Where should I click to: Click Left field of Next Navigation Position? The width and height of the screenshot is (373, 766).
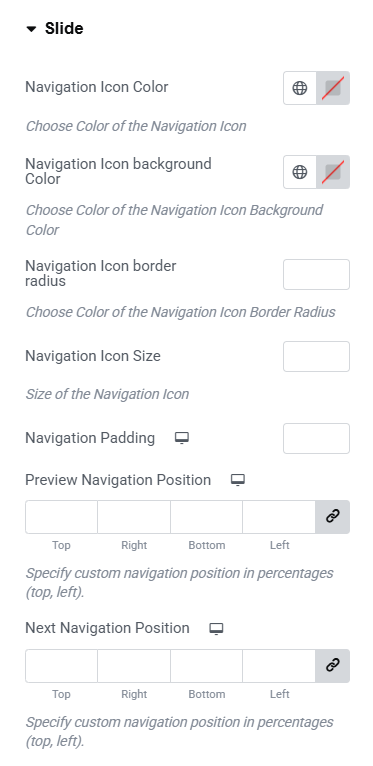click(279, 665)
